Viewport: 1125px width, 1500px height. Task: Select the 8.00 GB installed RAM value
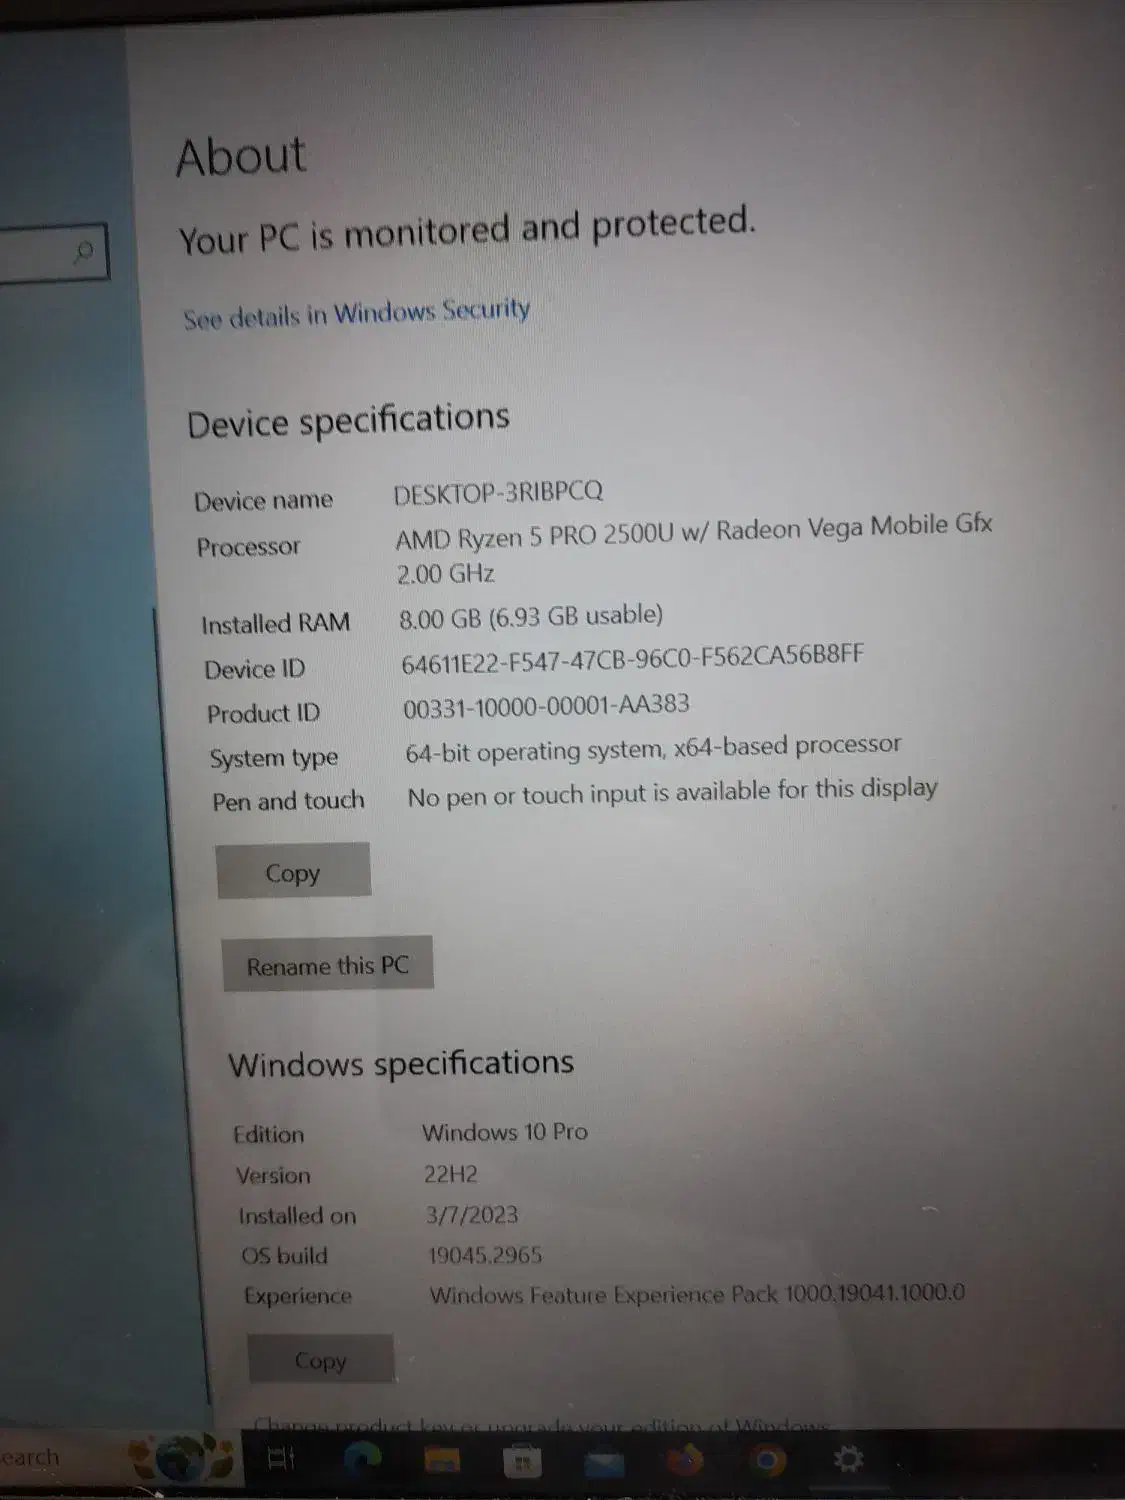(531, 616)
